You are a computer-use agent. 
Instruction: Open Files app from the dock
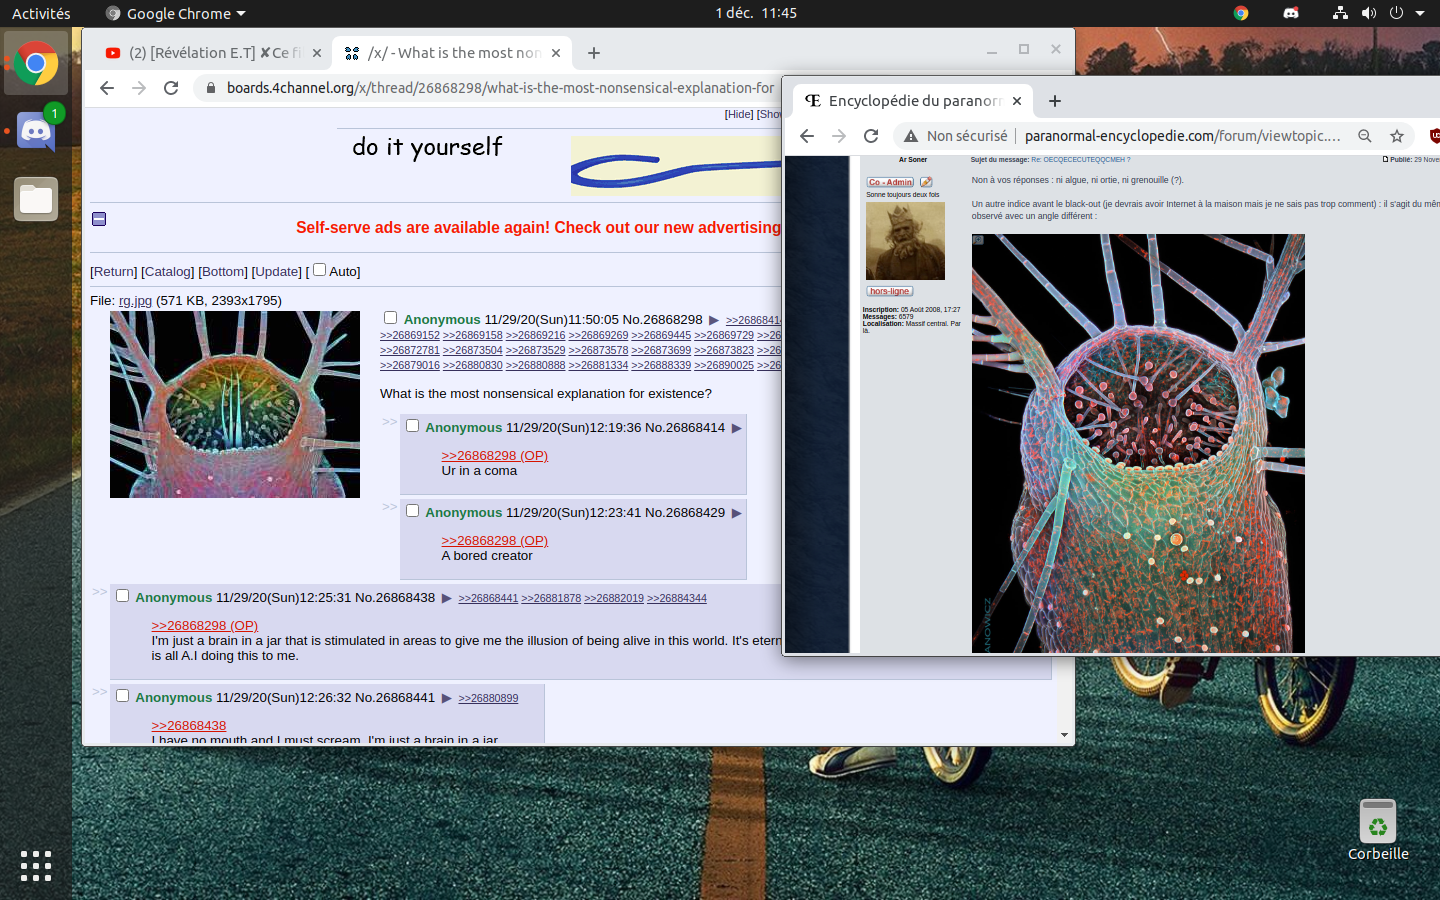(36, 199)
